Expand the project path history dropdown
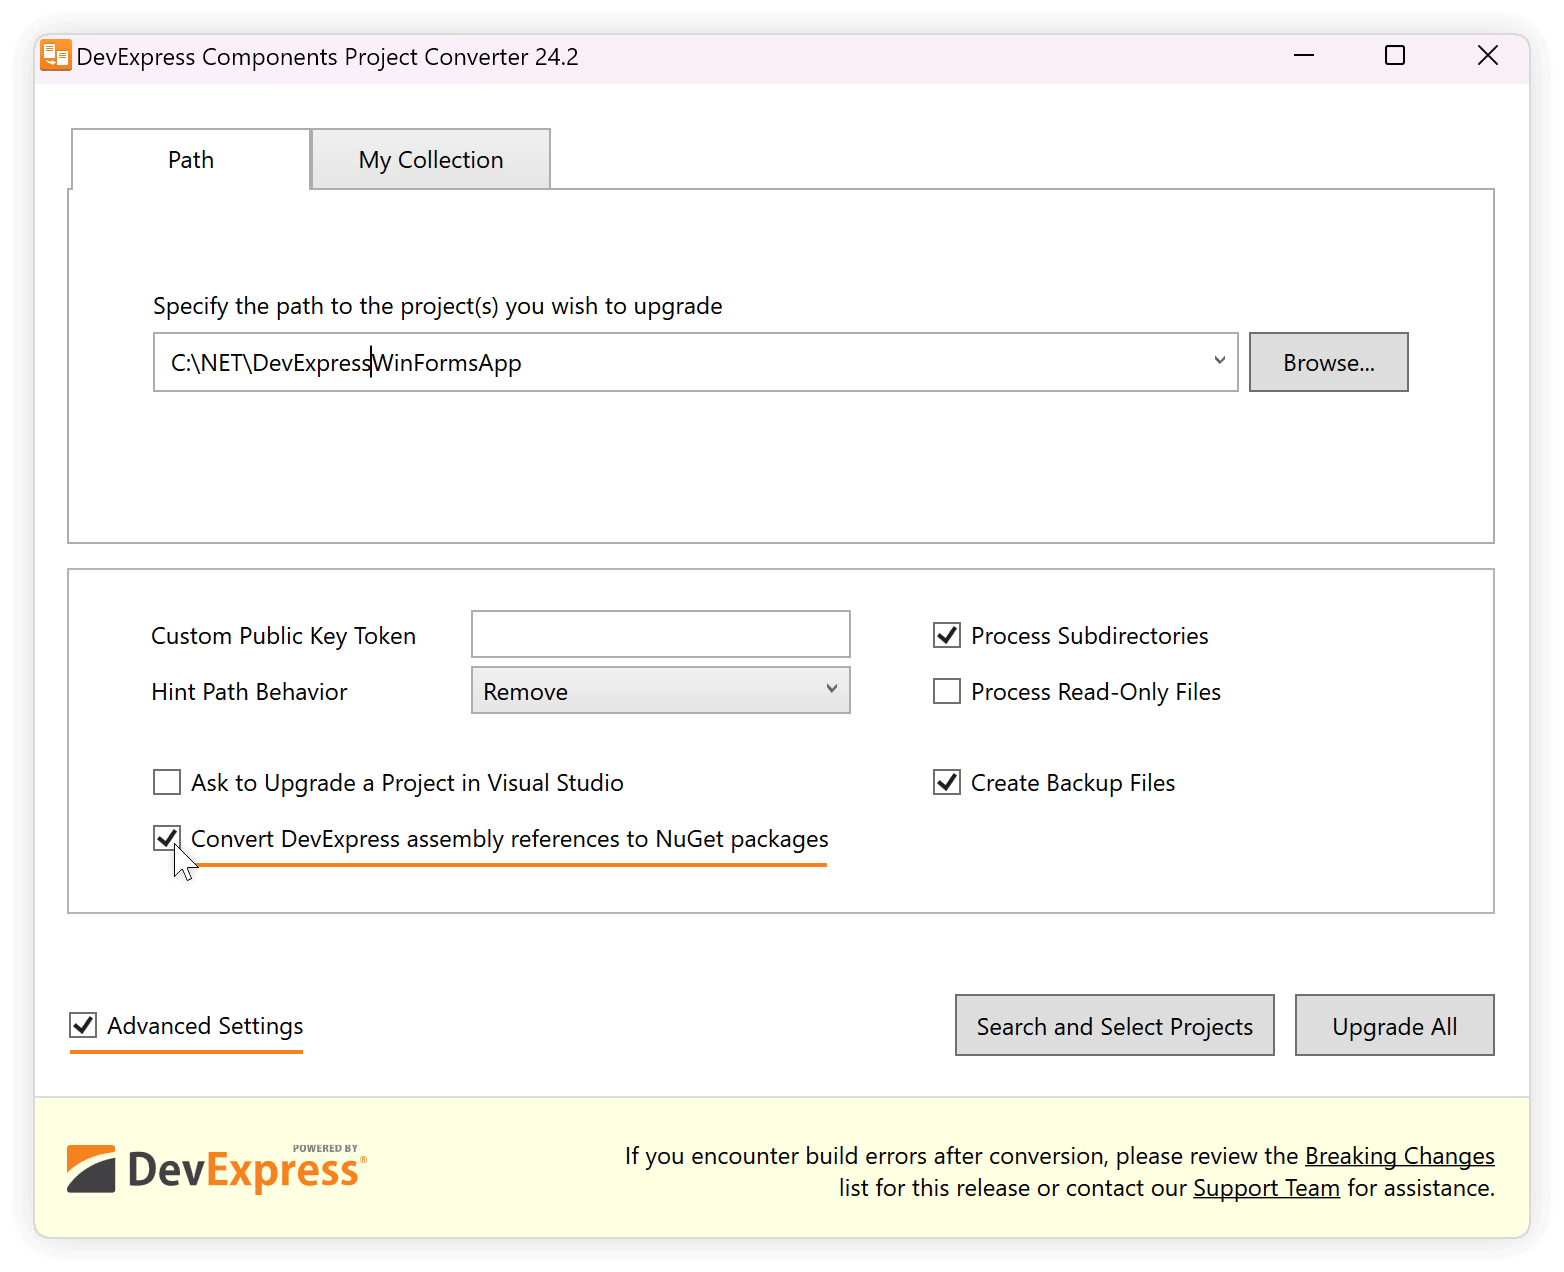Image resolution: width=1564 pixels, height=1272 pixels. 1219,361
